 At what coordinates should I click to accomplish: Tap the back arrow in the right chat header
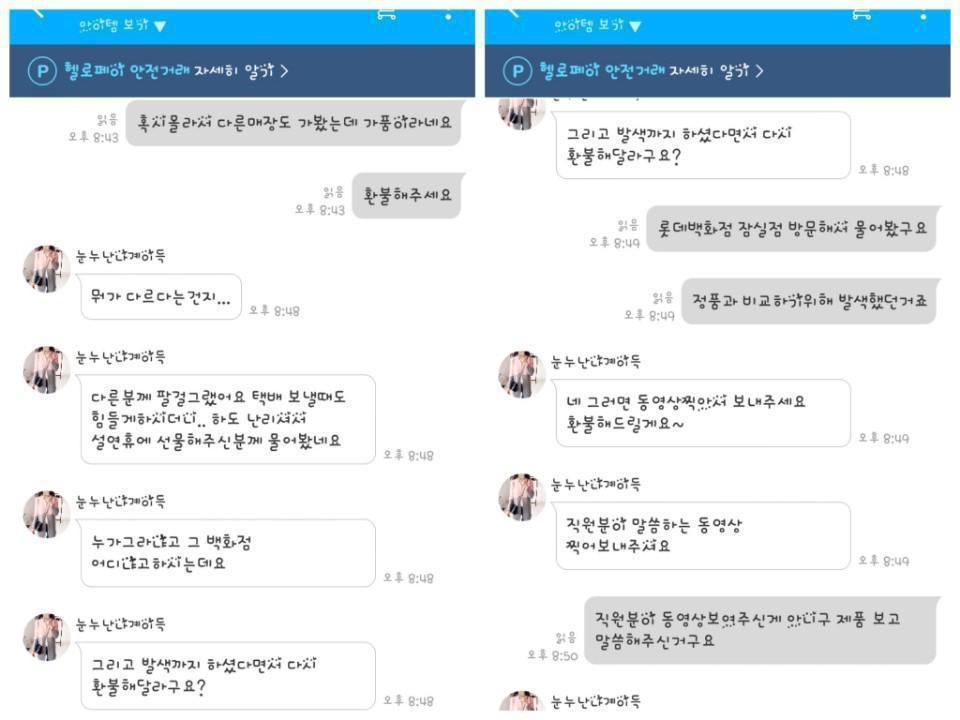pyautogui.click(x=513, y=13)
